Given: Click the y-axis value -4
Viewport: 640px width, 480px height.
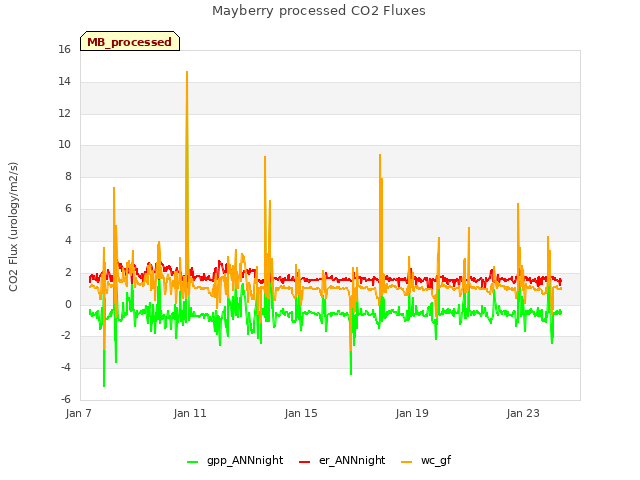Looking at the screenshot, I should point(66,367).
